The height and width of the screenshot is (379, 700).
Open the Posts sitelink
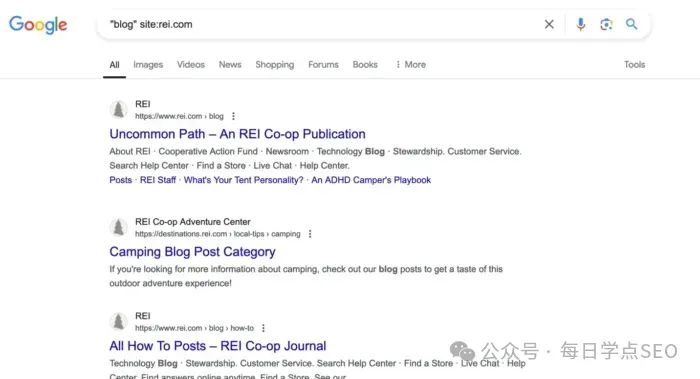point(121,180)
